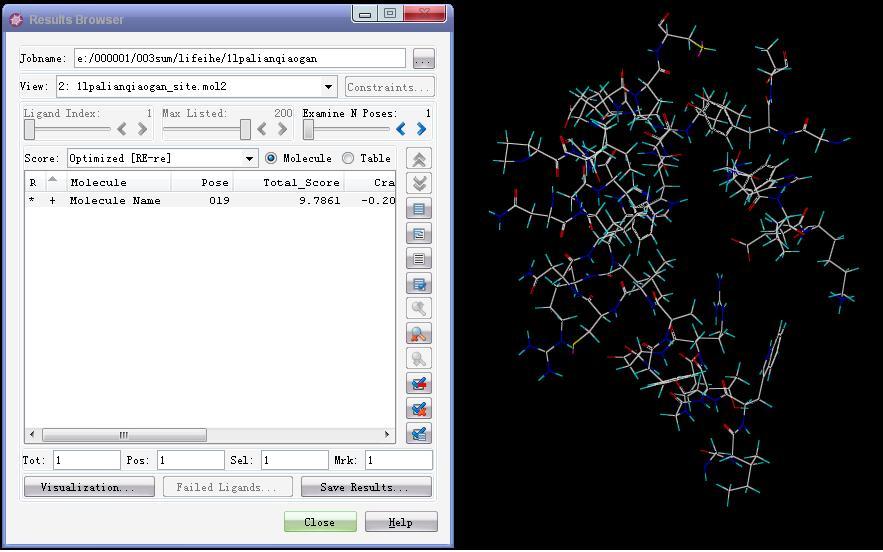Click the blue list-lines icon button

(418, 209)
